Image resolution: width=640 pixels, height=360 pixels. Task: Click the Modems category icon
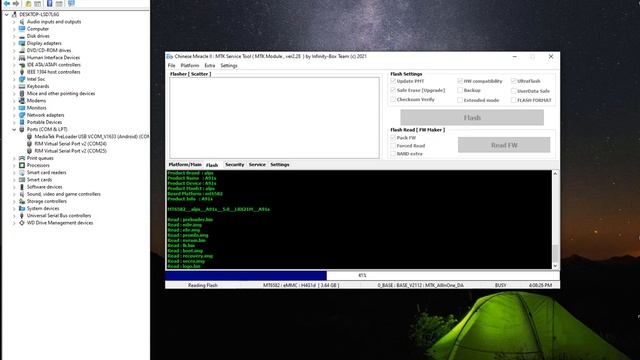click(22, 100)
